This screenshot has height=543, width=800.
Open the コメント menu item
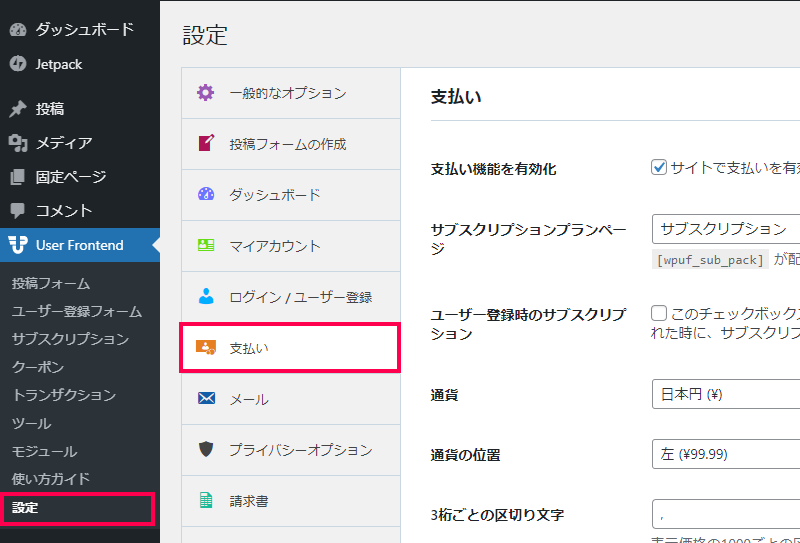[80, 211]
